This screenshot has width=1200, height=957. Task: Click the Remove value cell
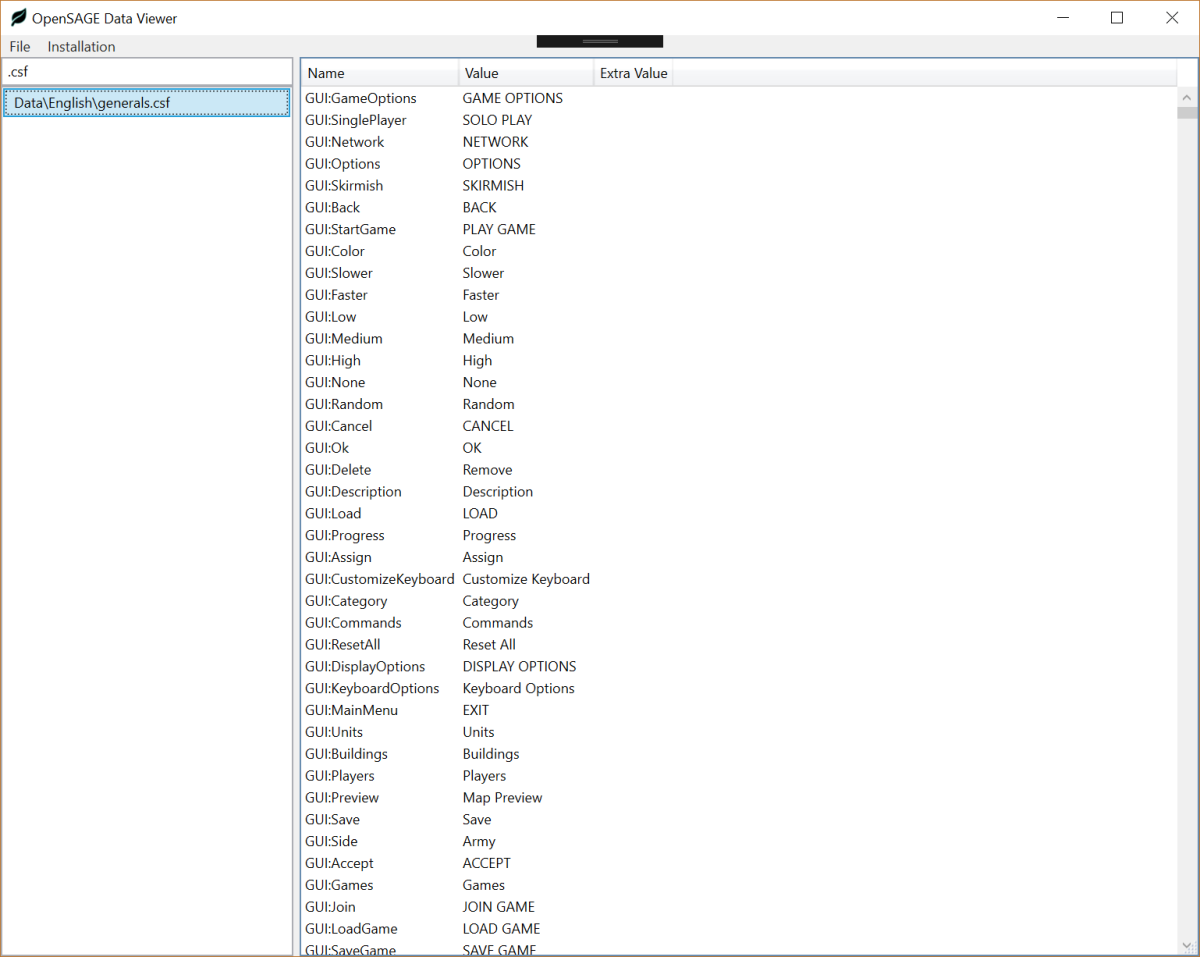click(487, 470)
